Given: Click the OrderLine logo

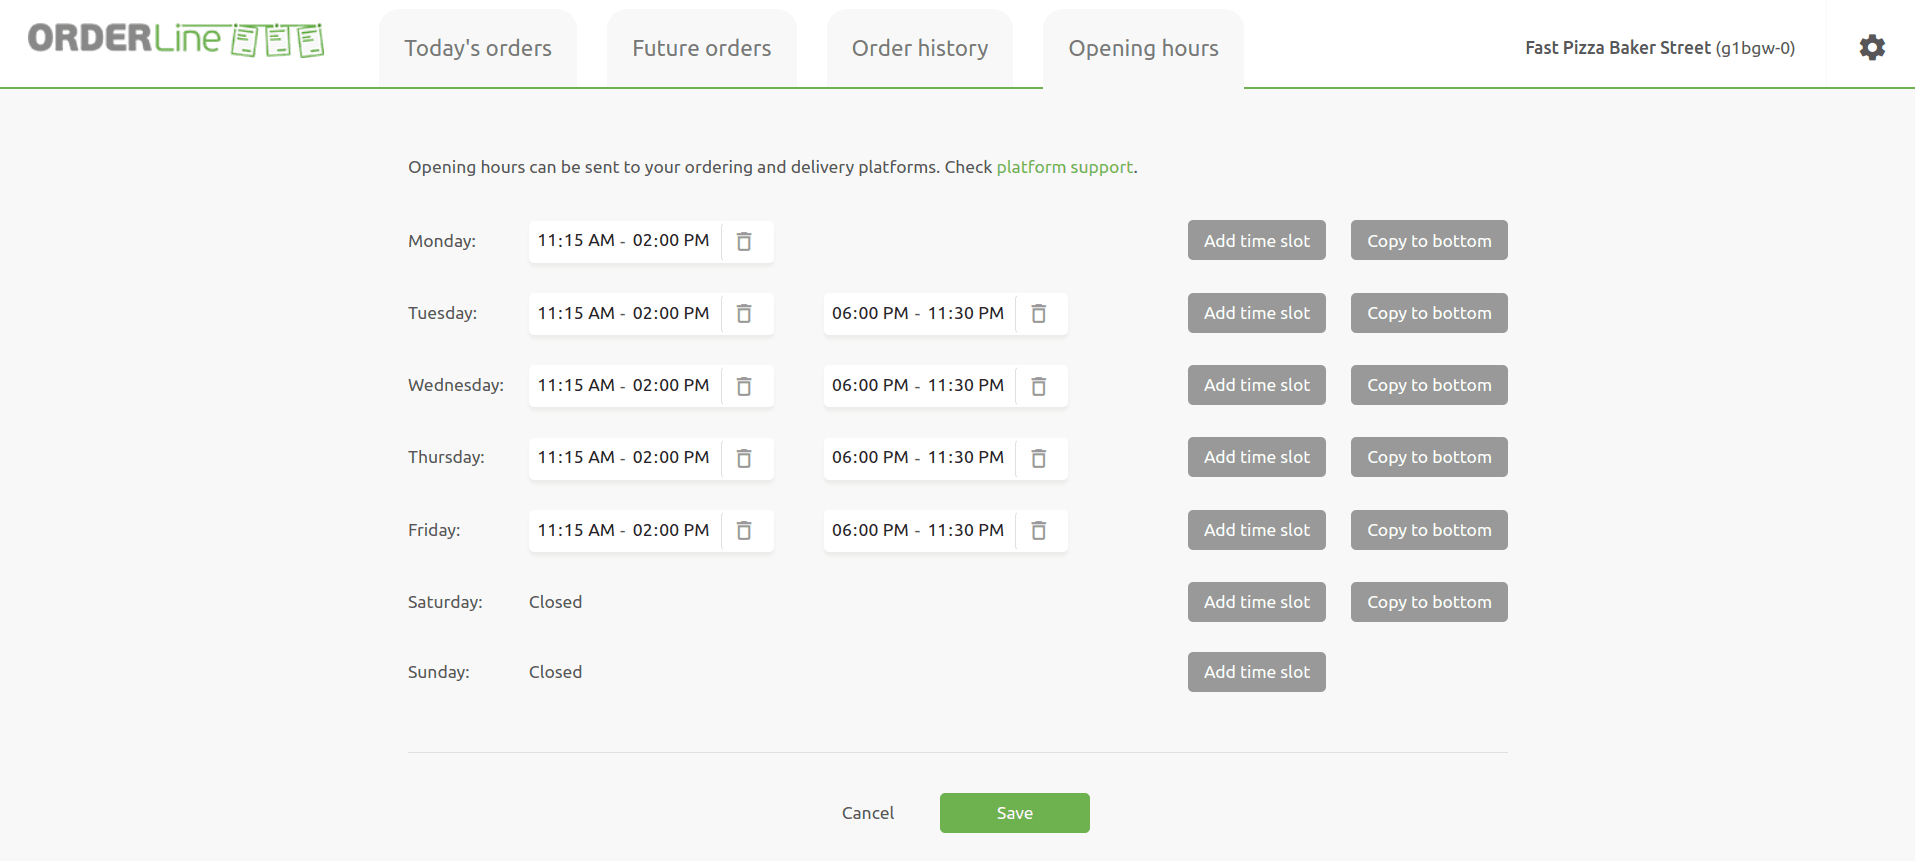Looking at the screenshot, I should pos(176,40).
